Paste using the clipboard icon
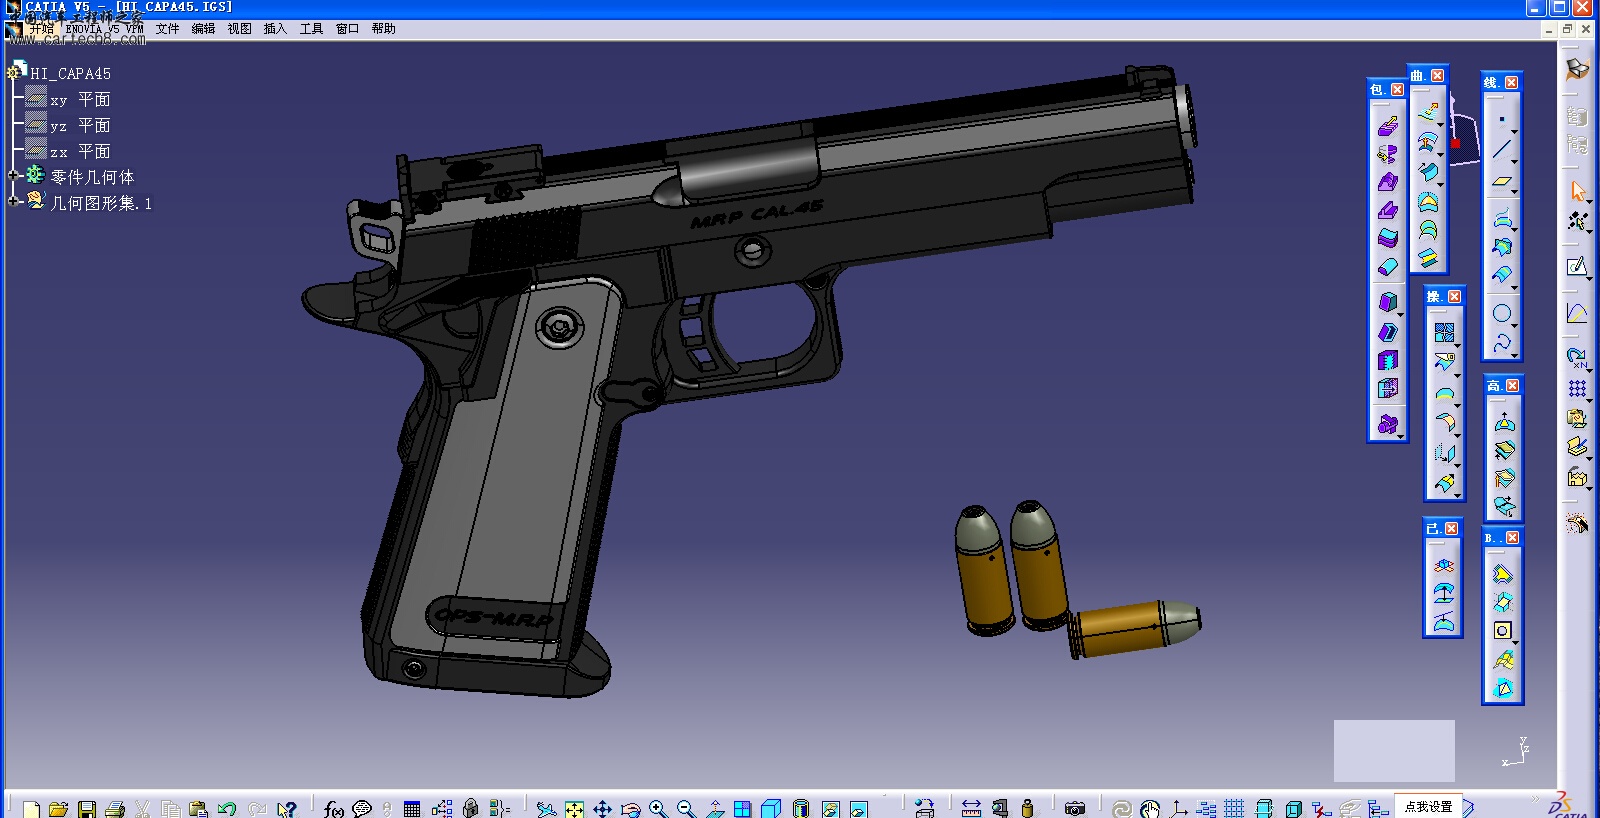 pos(198,809)
